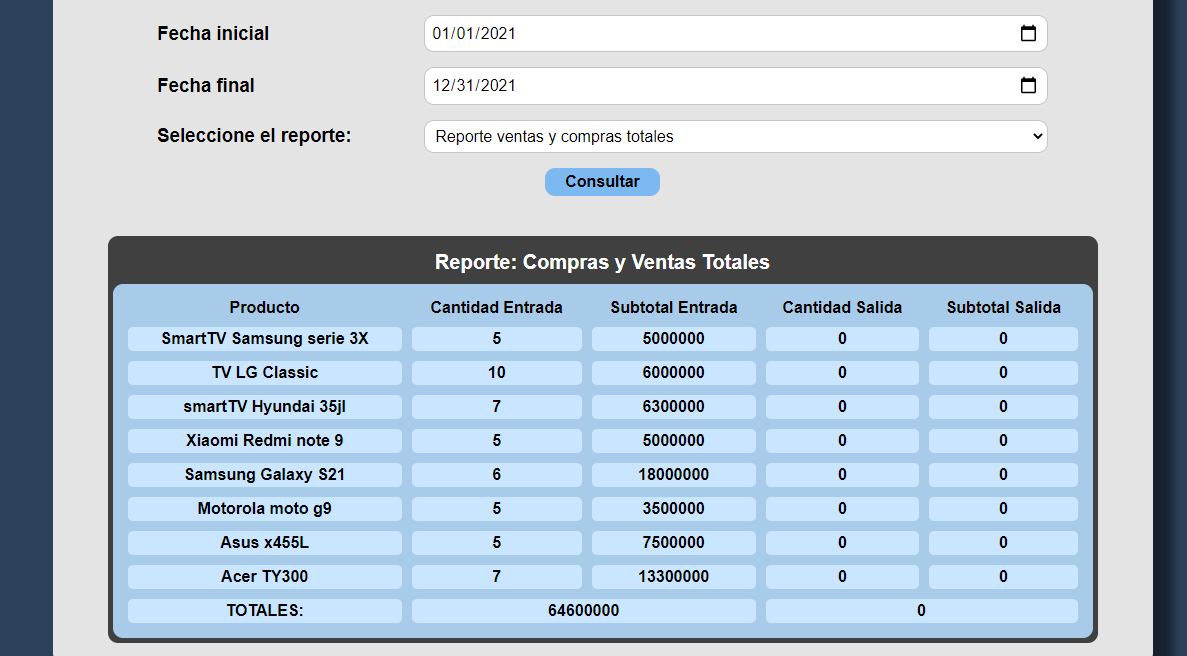Click the total entrada value 64600000
Viewport: 1187px width, 656px height.
pos(584,611)
